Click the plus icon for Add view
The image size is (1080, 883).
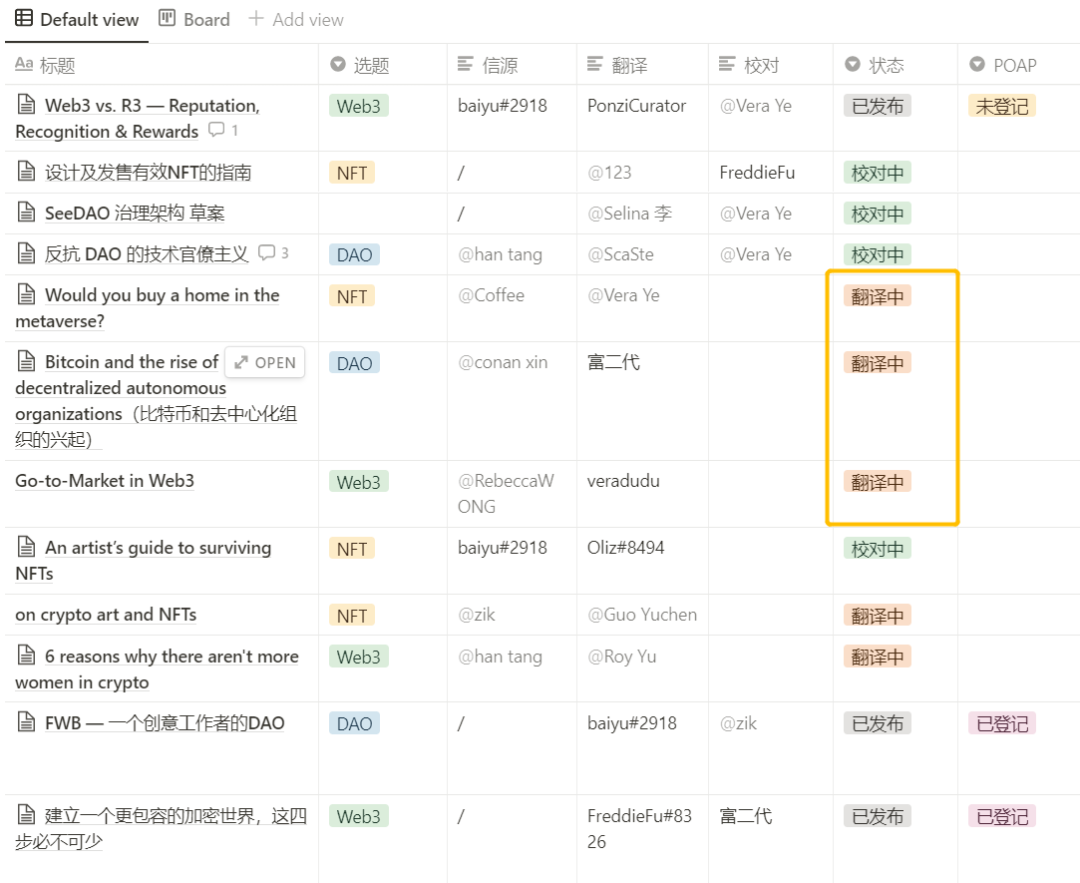256,19
